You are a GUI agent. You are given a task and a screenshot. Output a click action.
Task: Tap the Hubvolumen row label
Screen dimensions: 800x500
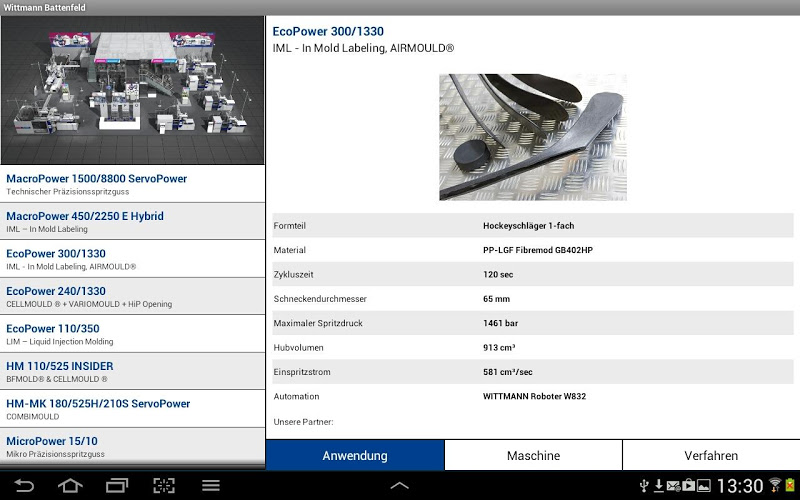coord(298,347)
